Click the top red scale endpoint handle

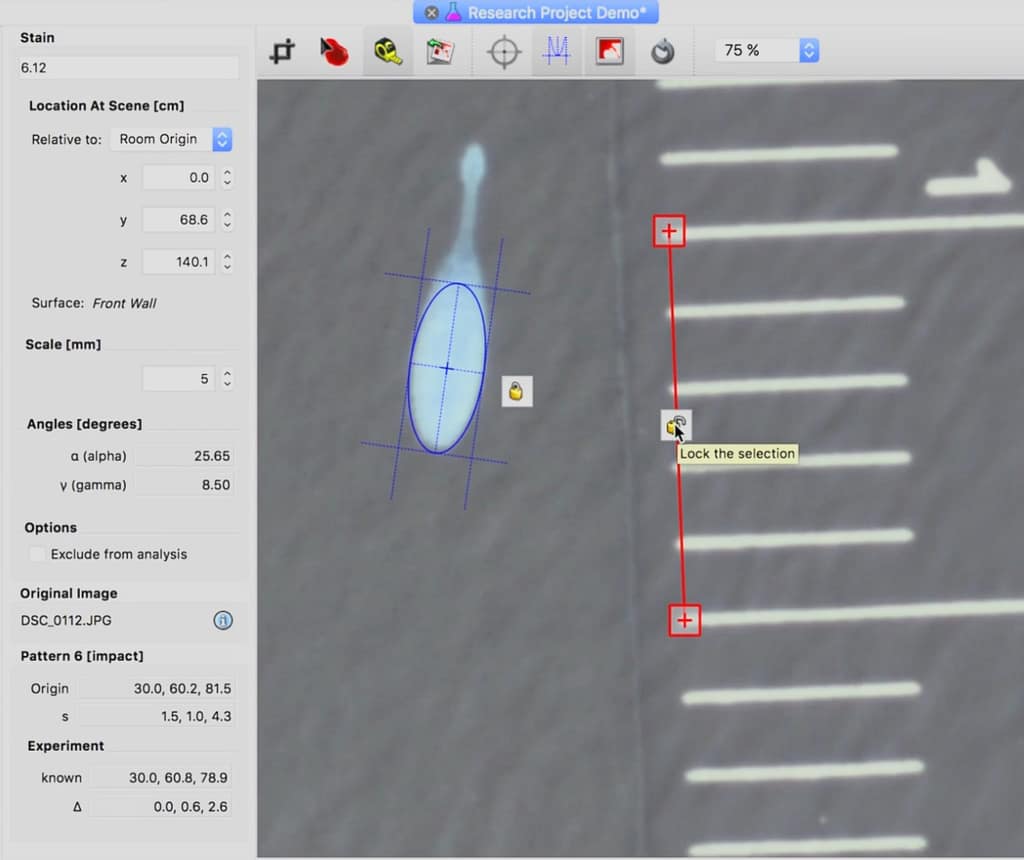click(669, 232)
